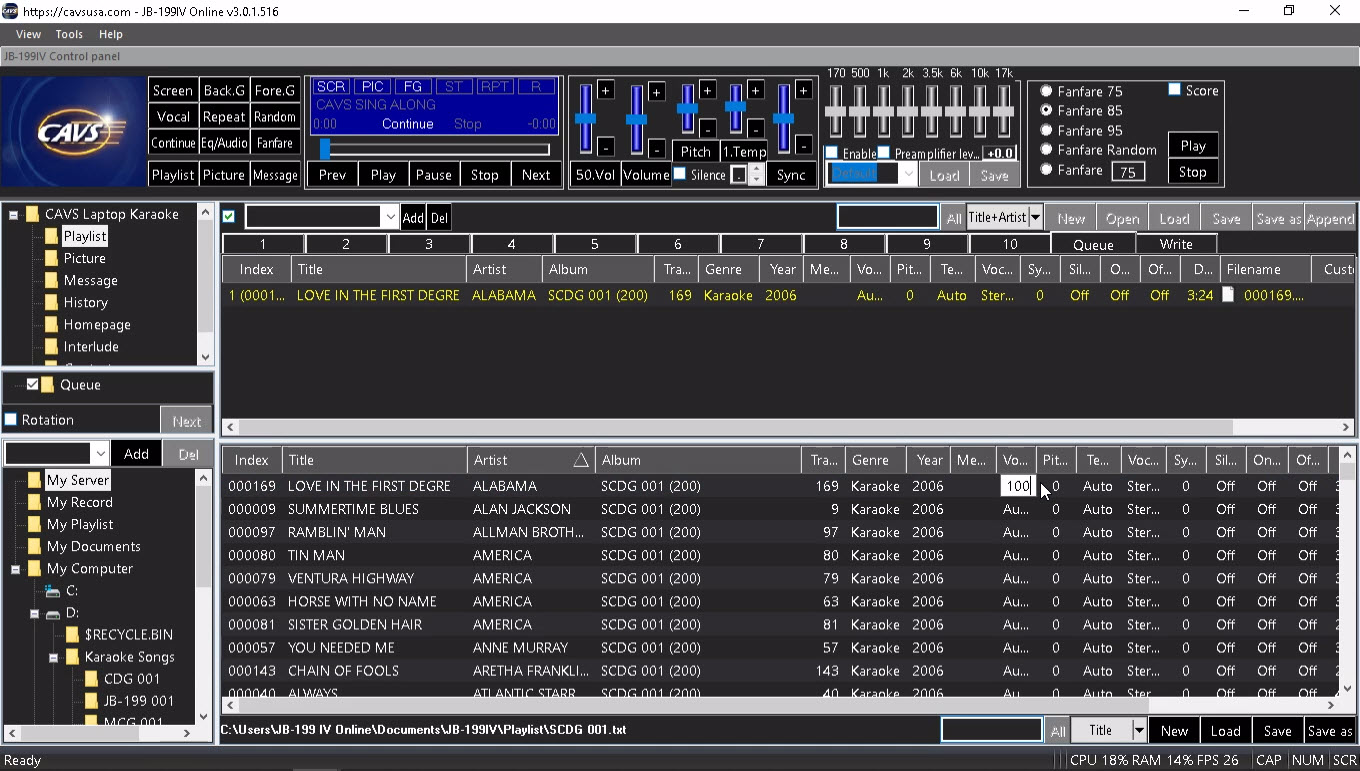Click the CAVS logo in the control panel
The image size is (1360, 771).
pos(73,132)
